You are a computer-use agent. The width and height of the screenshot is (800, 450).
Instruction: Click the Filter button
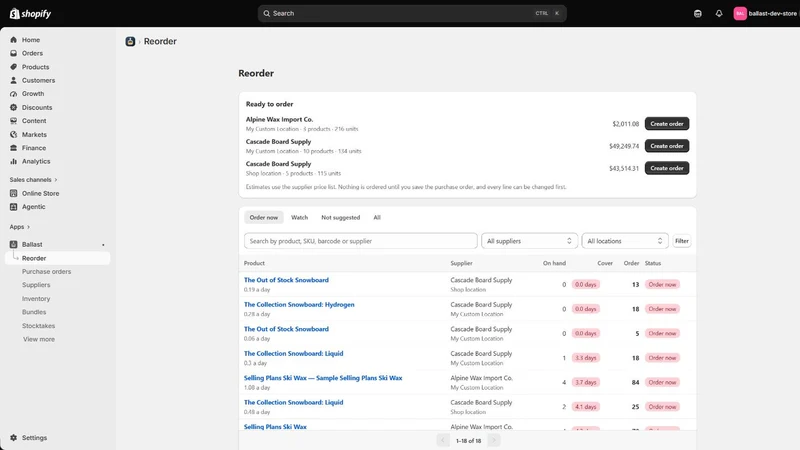pyautogui.click(x=682, y=241)
